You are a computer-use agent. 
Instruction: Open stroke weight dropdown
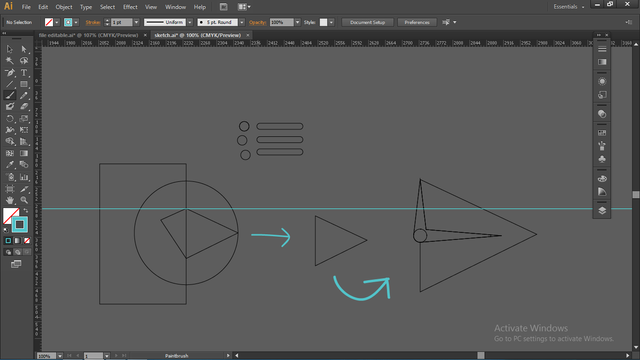pyautogui.click(x=136, y=22)
